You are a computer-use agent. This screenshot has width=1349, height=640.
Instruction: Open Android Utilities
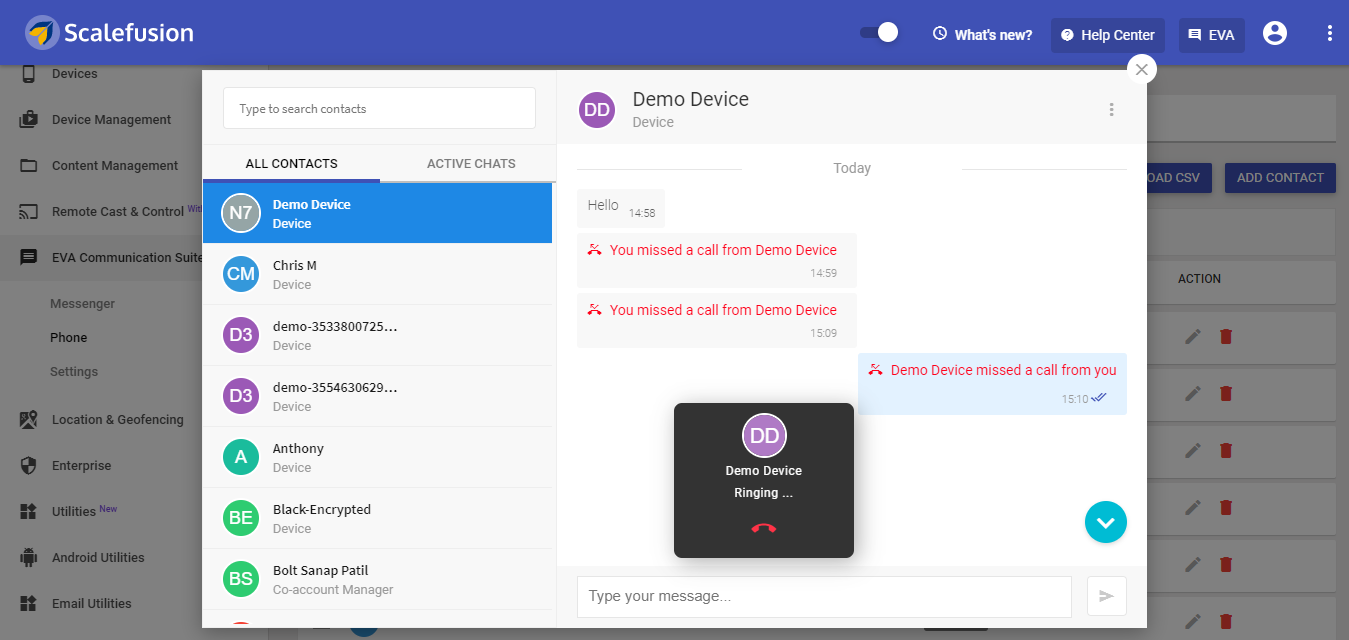point(98,557)
